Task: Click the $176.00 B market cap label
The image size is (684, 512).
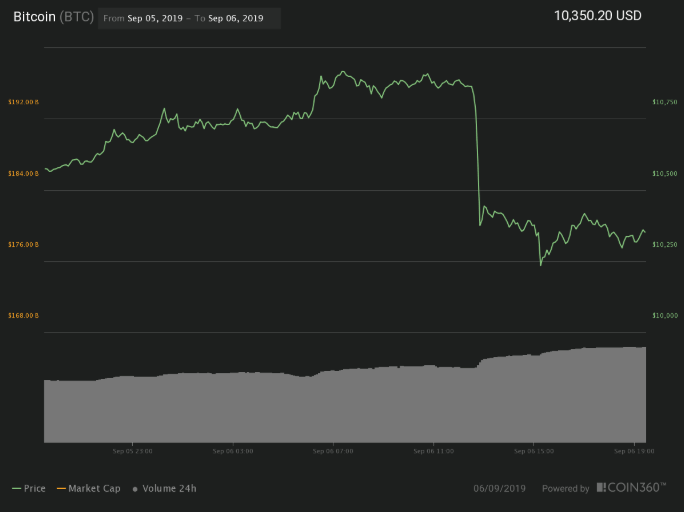Action: tap(24, 245)
